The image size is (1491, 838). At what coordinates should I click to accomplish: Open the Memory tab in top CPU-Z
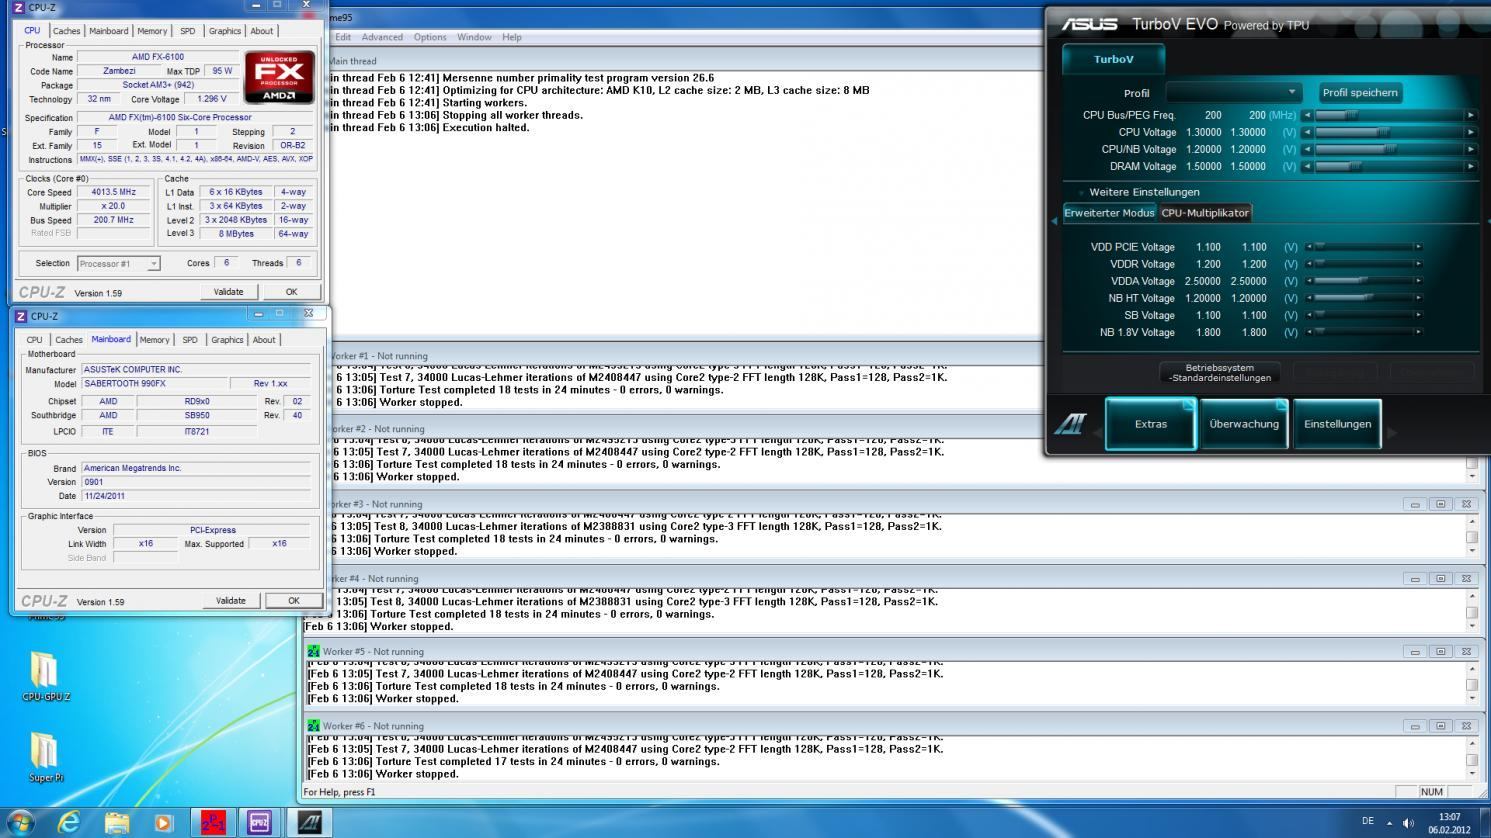[x=152, y=31]
